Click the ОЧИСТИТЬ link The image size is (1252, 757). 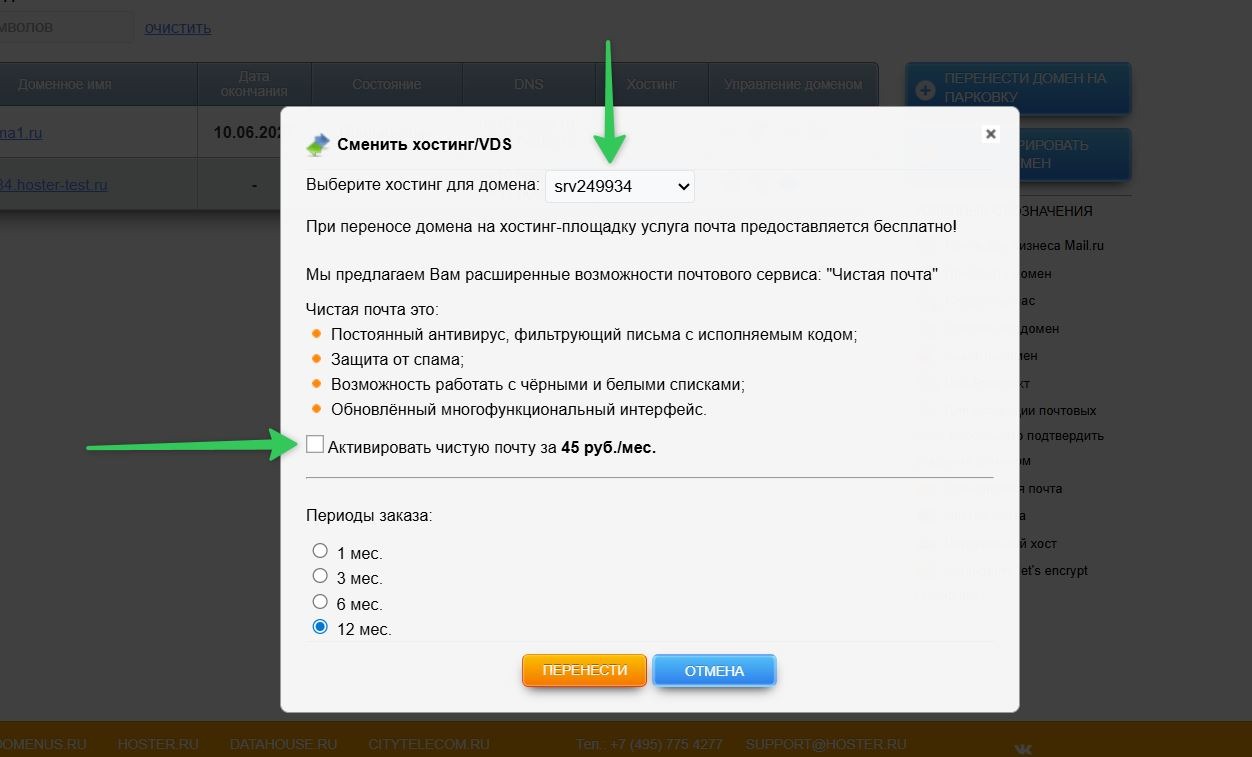[178, 28]
